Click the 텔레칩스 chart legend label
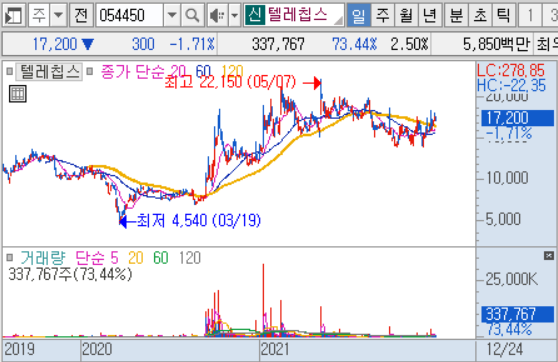The height and width of the screenshot is (362, 558). [x=49, y=72]
